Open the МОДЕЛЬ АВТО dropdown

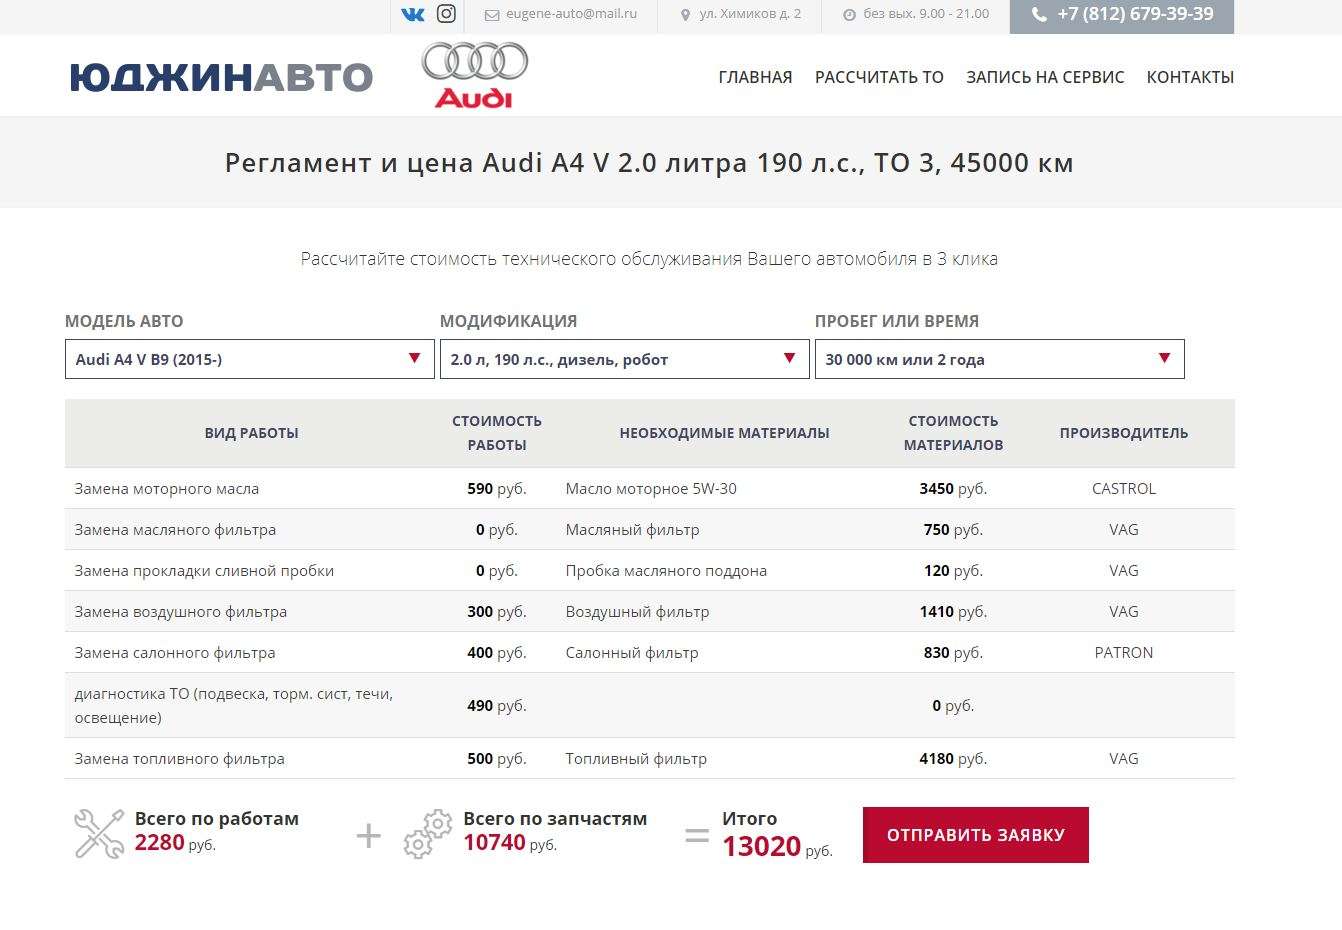(x=249, y=359)
